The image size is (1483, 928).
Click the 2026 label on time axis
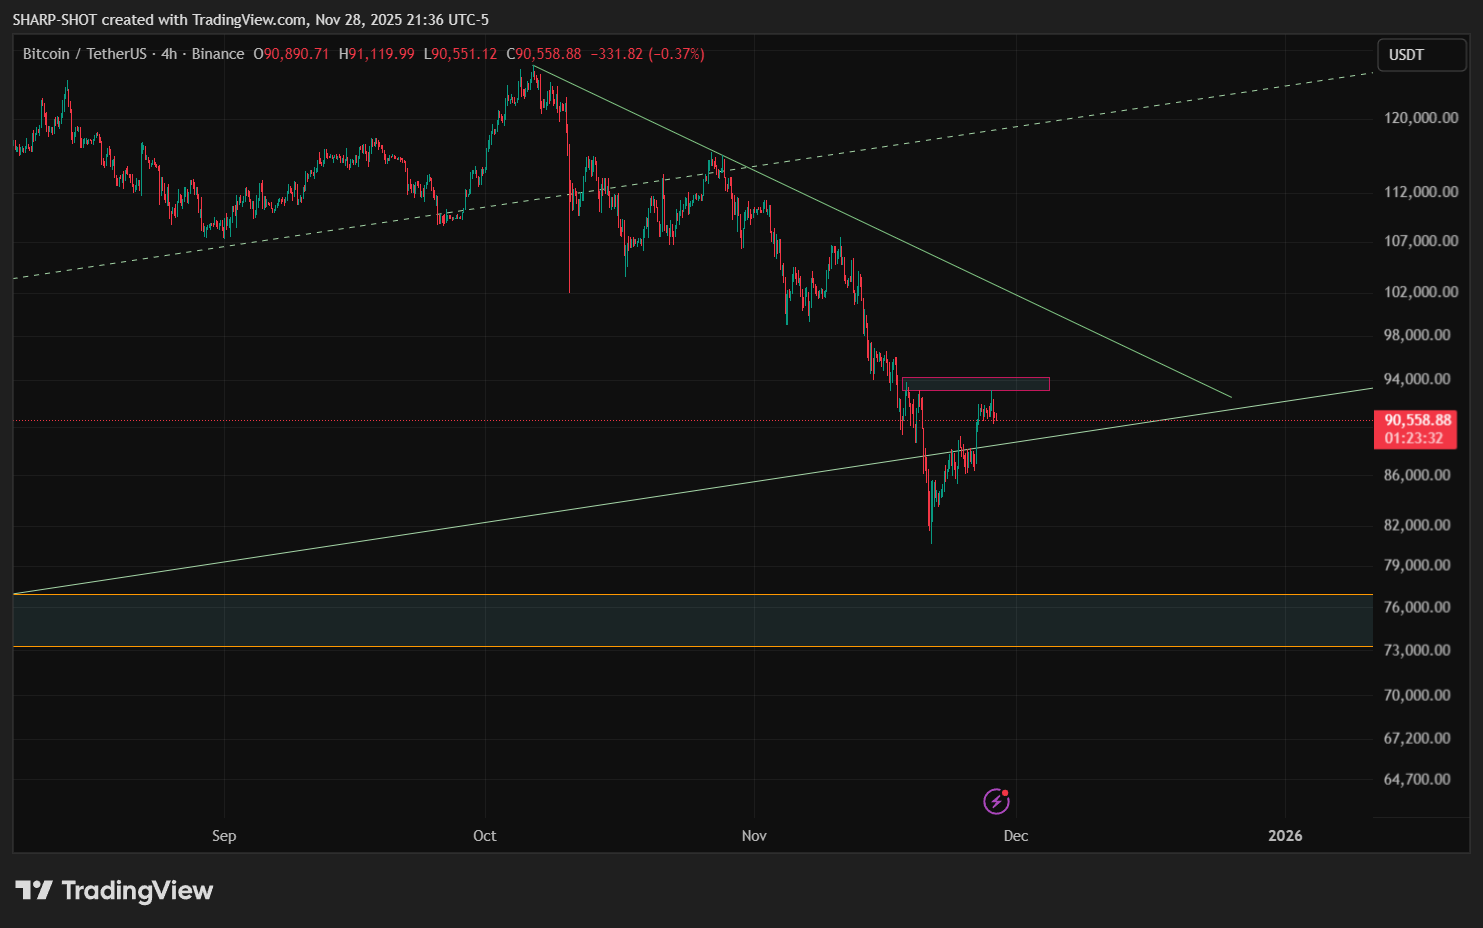coord(1285,836)
